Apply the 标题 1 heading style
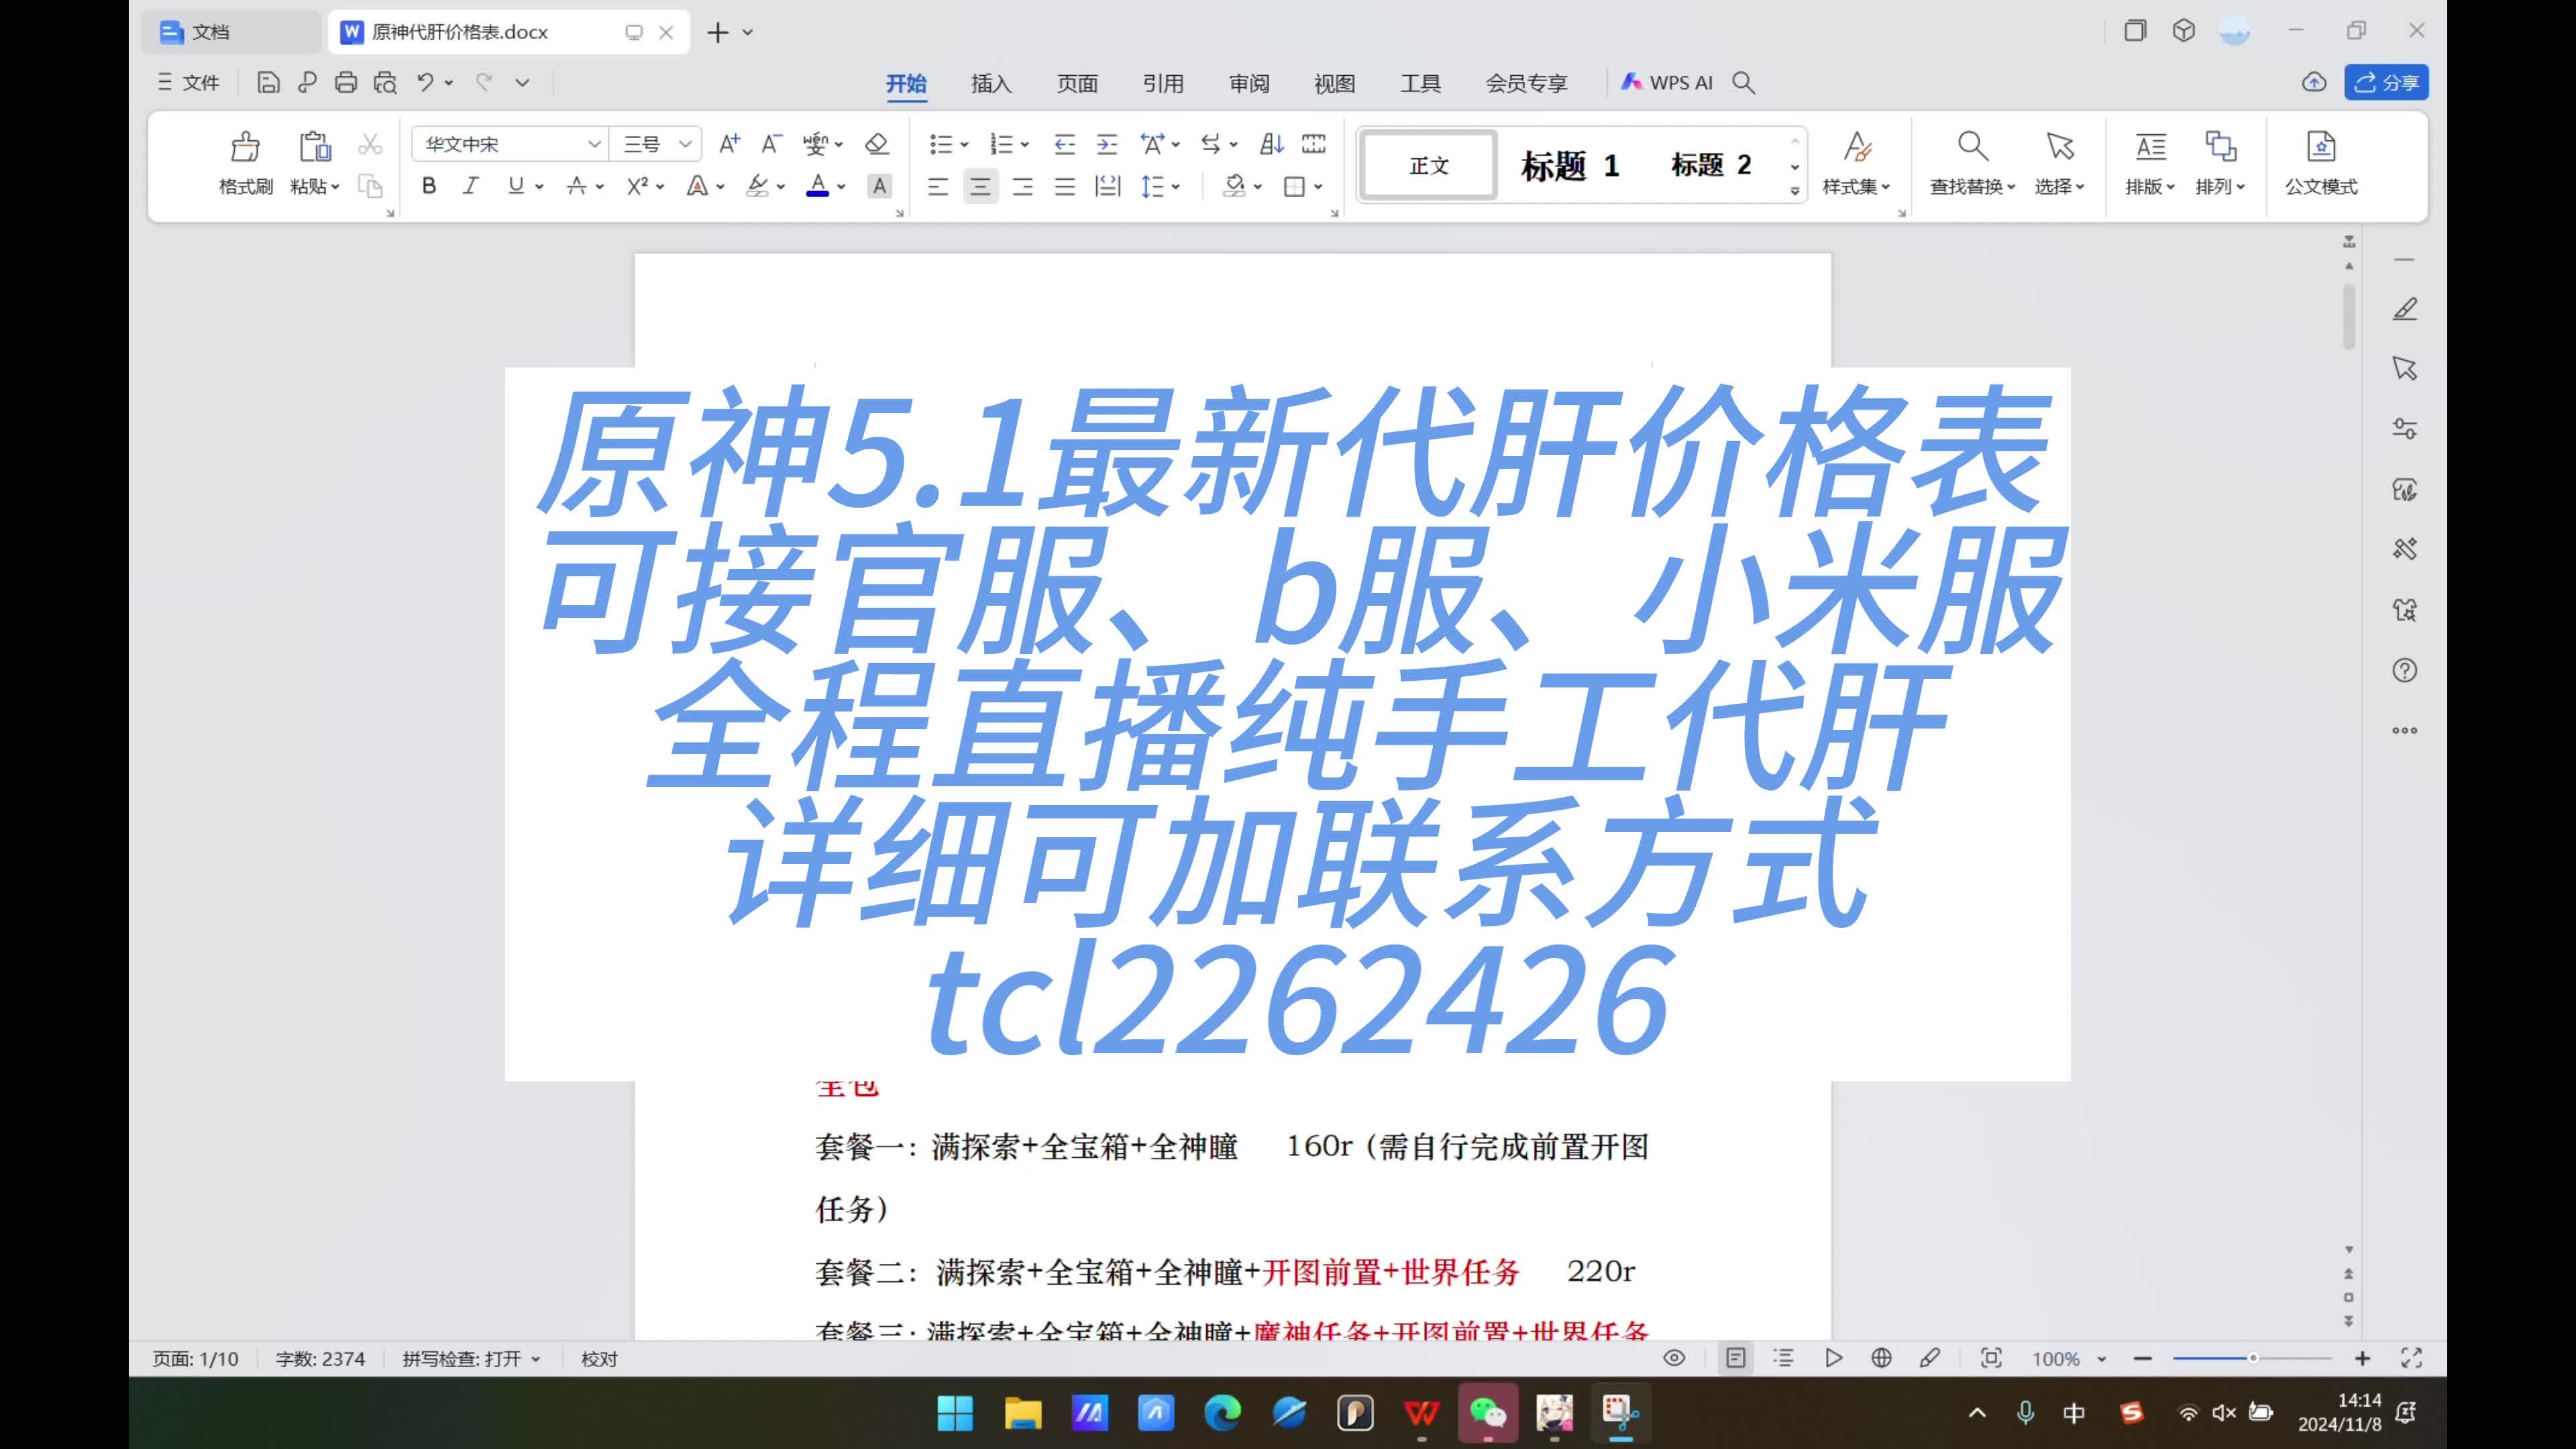 [x=1569, y=165]
